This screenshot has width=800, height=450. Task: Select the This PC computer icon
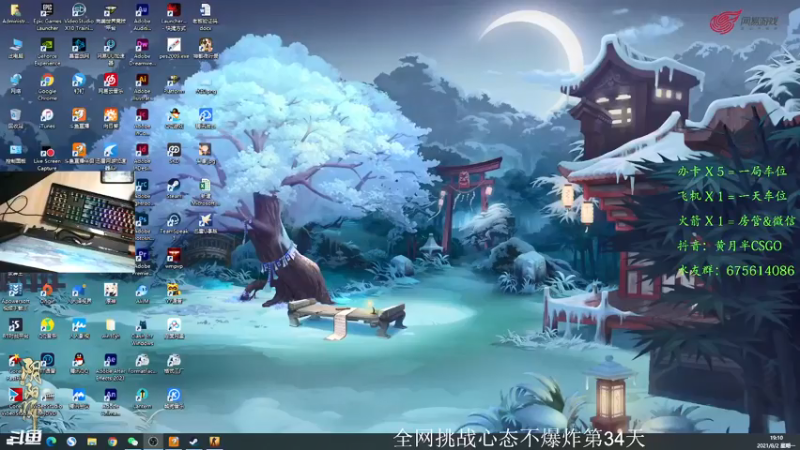15,48
